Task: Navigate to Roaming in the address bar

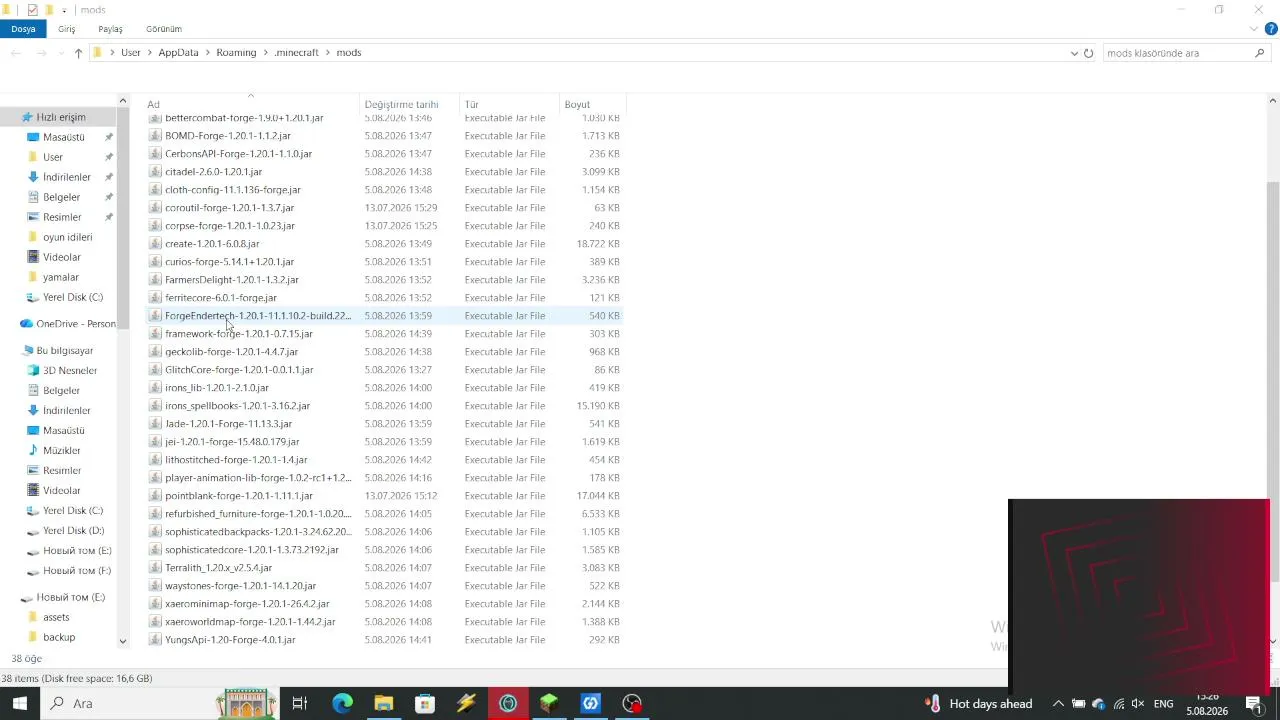Action: pyautogui.click(x=236, y=53)
